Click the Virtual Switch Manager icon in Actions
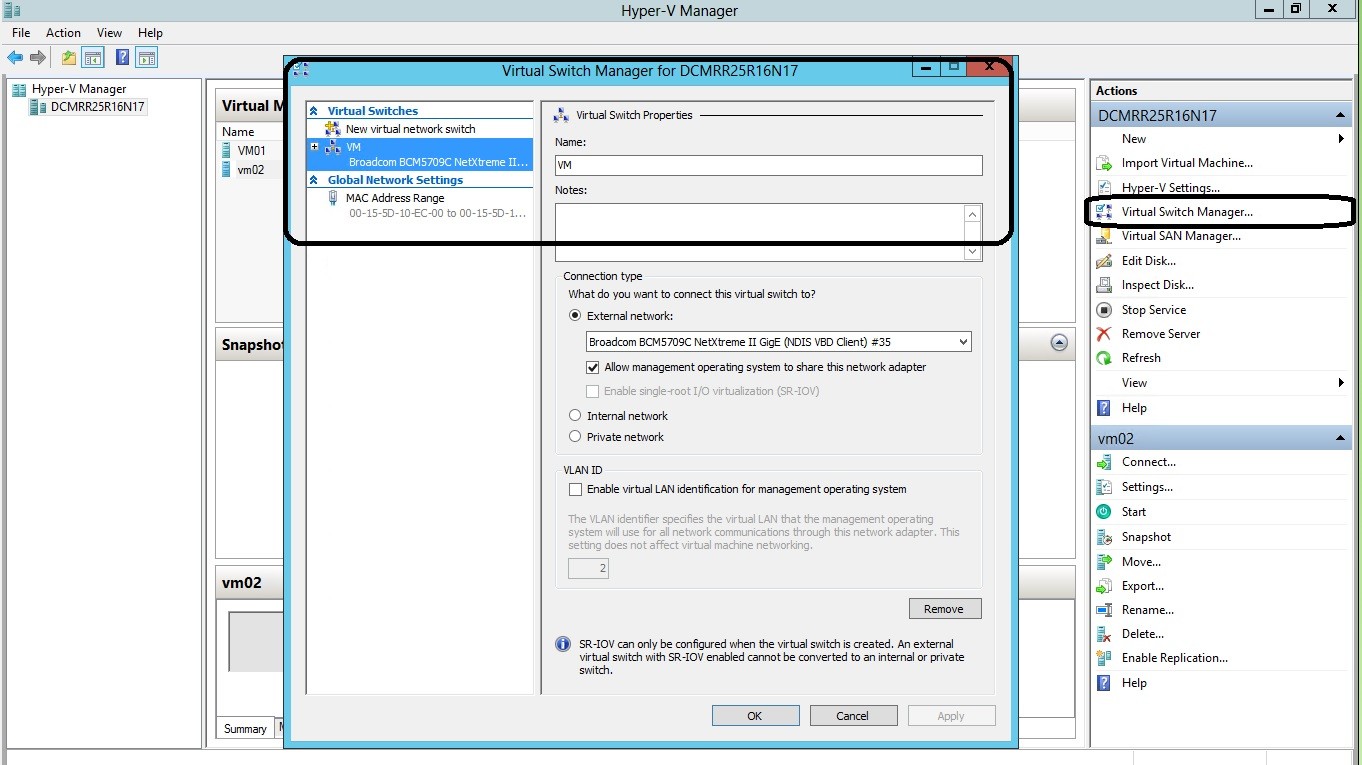 click(x=1104, y=212)
